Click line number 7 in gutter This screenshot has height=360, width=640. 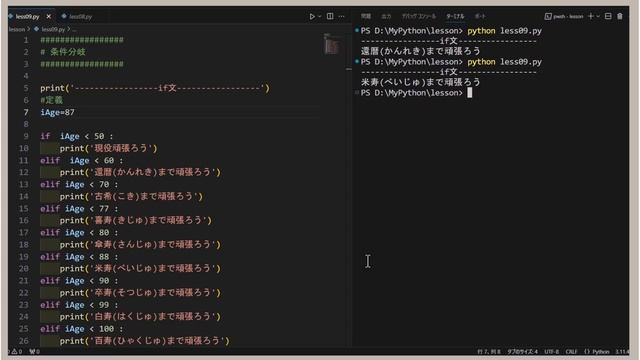[26, 112]
